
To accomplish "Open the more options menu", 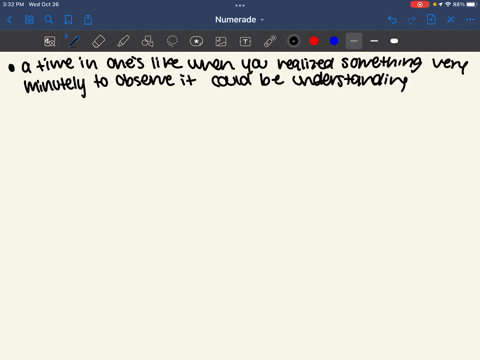I will (470, 20).
